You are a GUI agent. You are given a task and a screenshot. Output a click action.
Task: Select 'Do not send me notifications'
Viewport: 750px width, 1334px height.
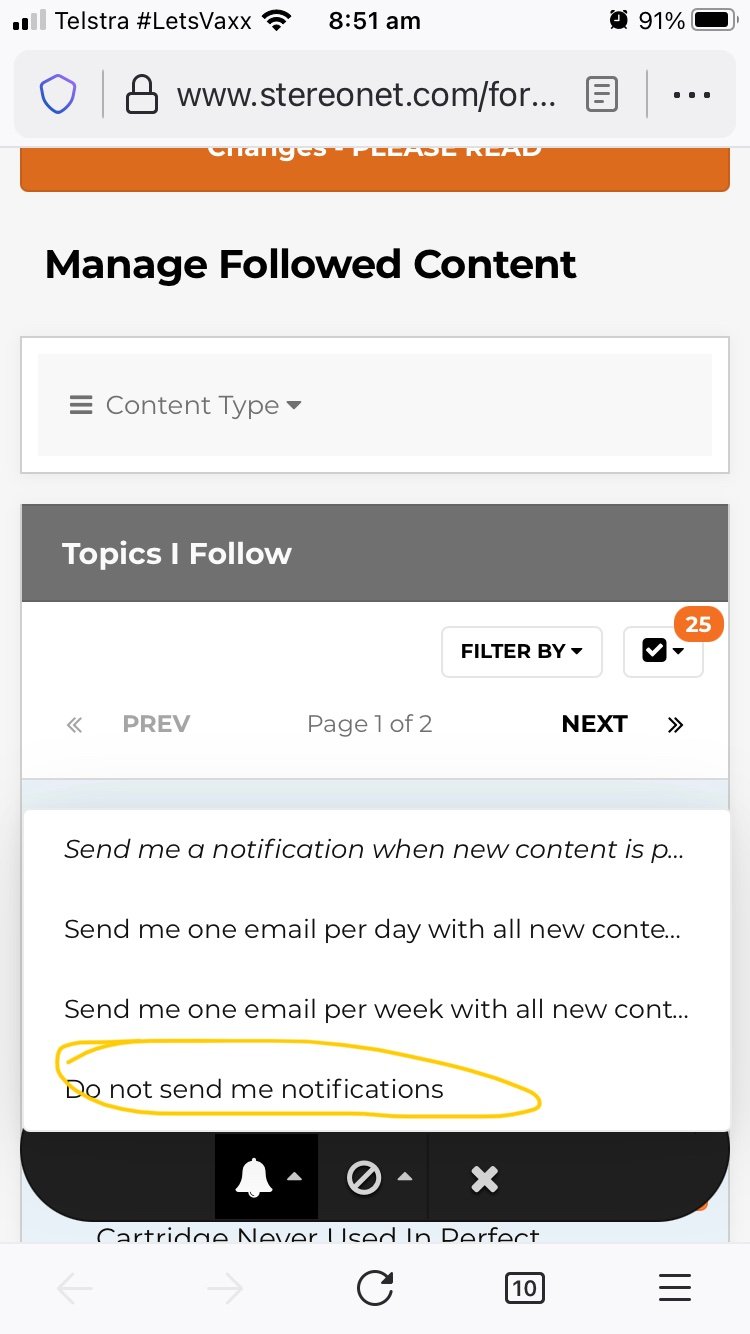point(254,1089)
